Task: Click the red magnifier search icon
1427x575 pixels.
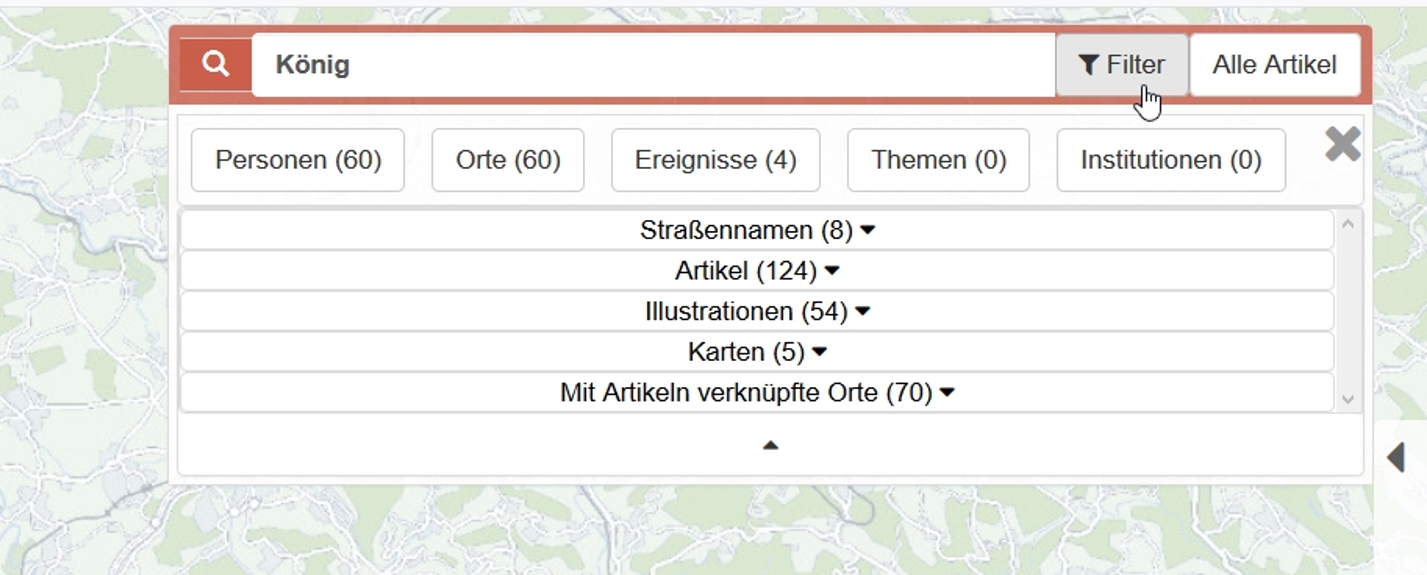Action: pyautogui.click(x=215, y=65)
